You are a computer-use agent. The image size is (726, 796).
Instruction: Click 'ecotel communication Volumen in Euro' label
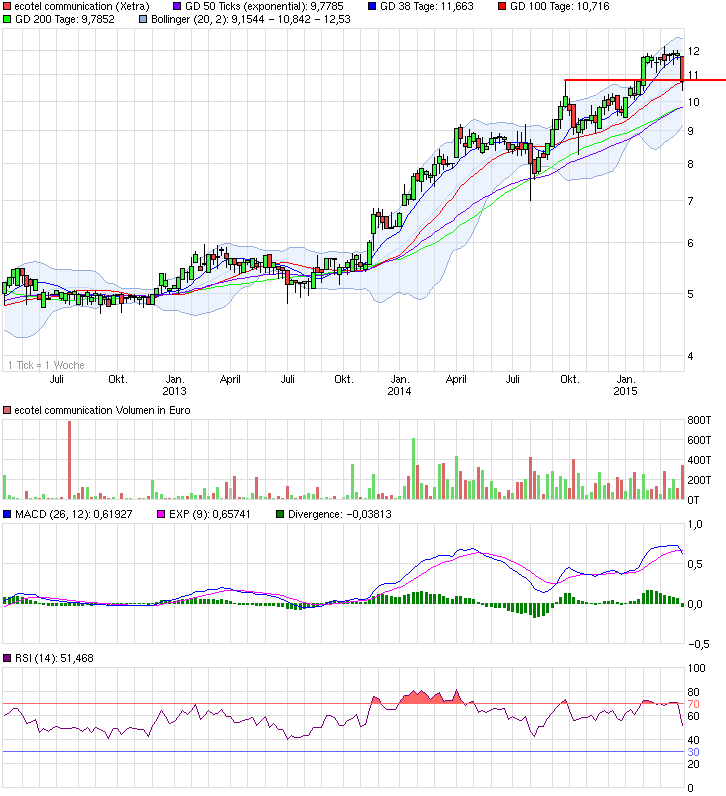point(102,410)
